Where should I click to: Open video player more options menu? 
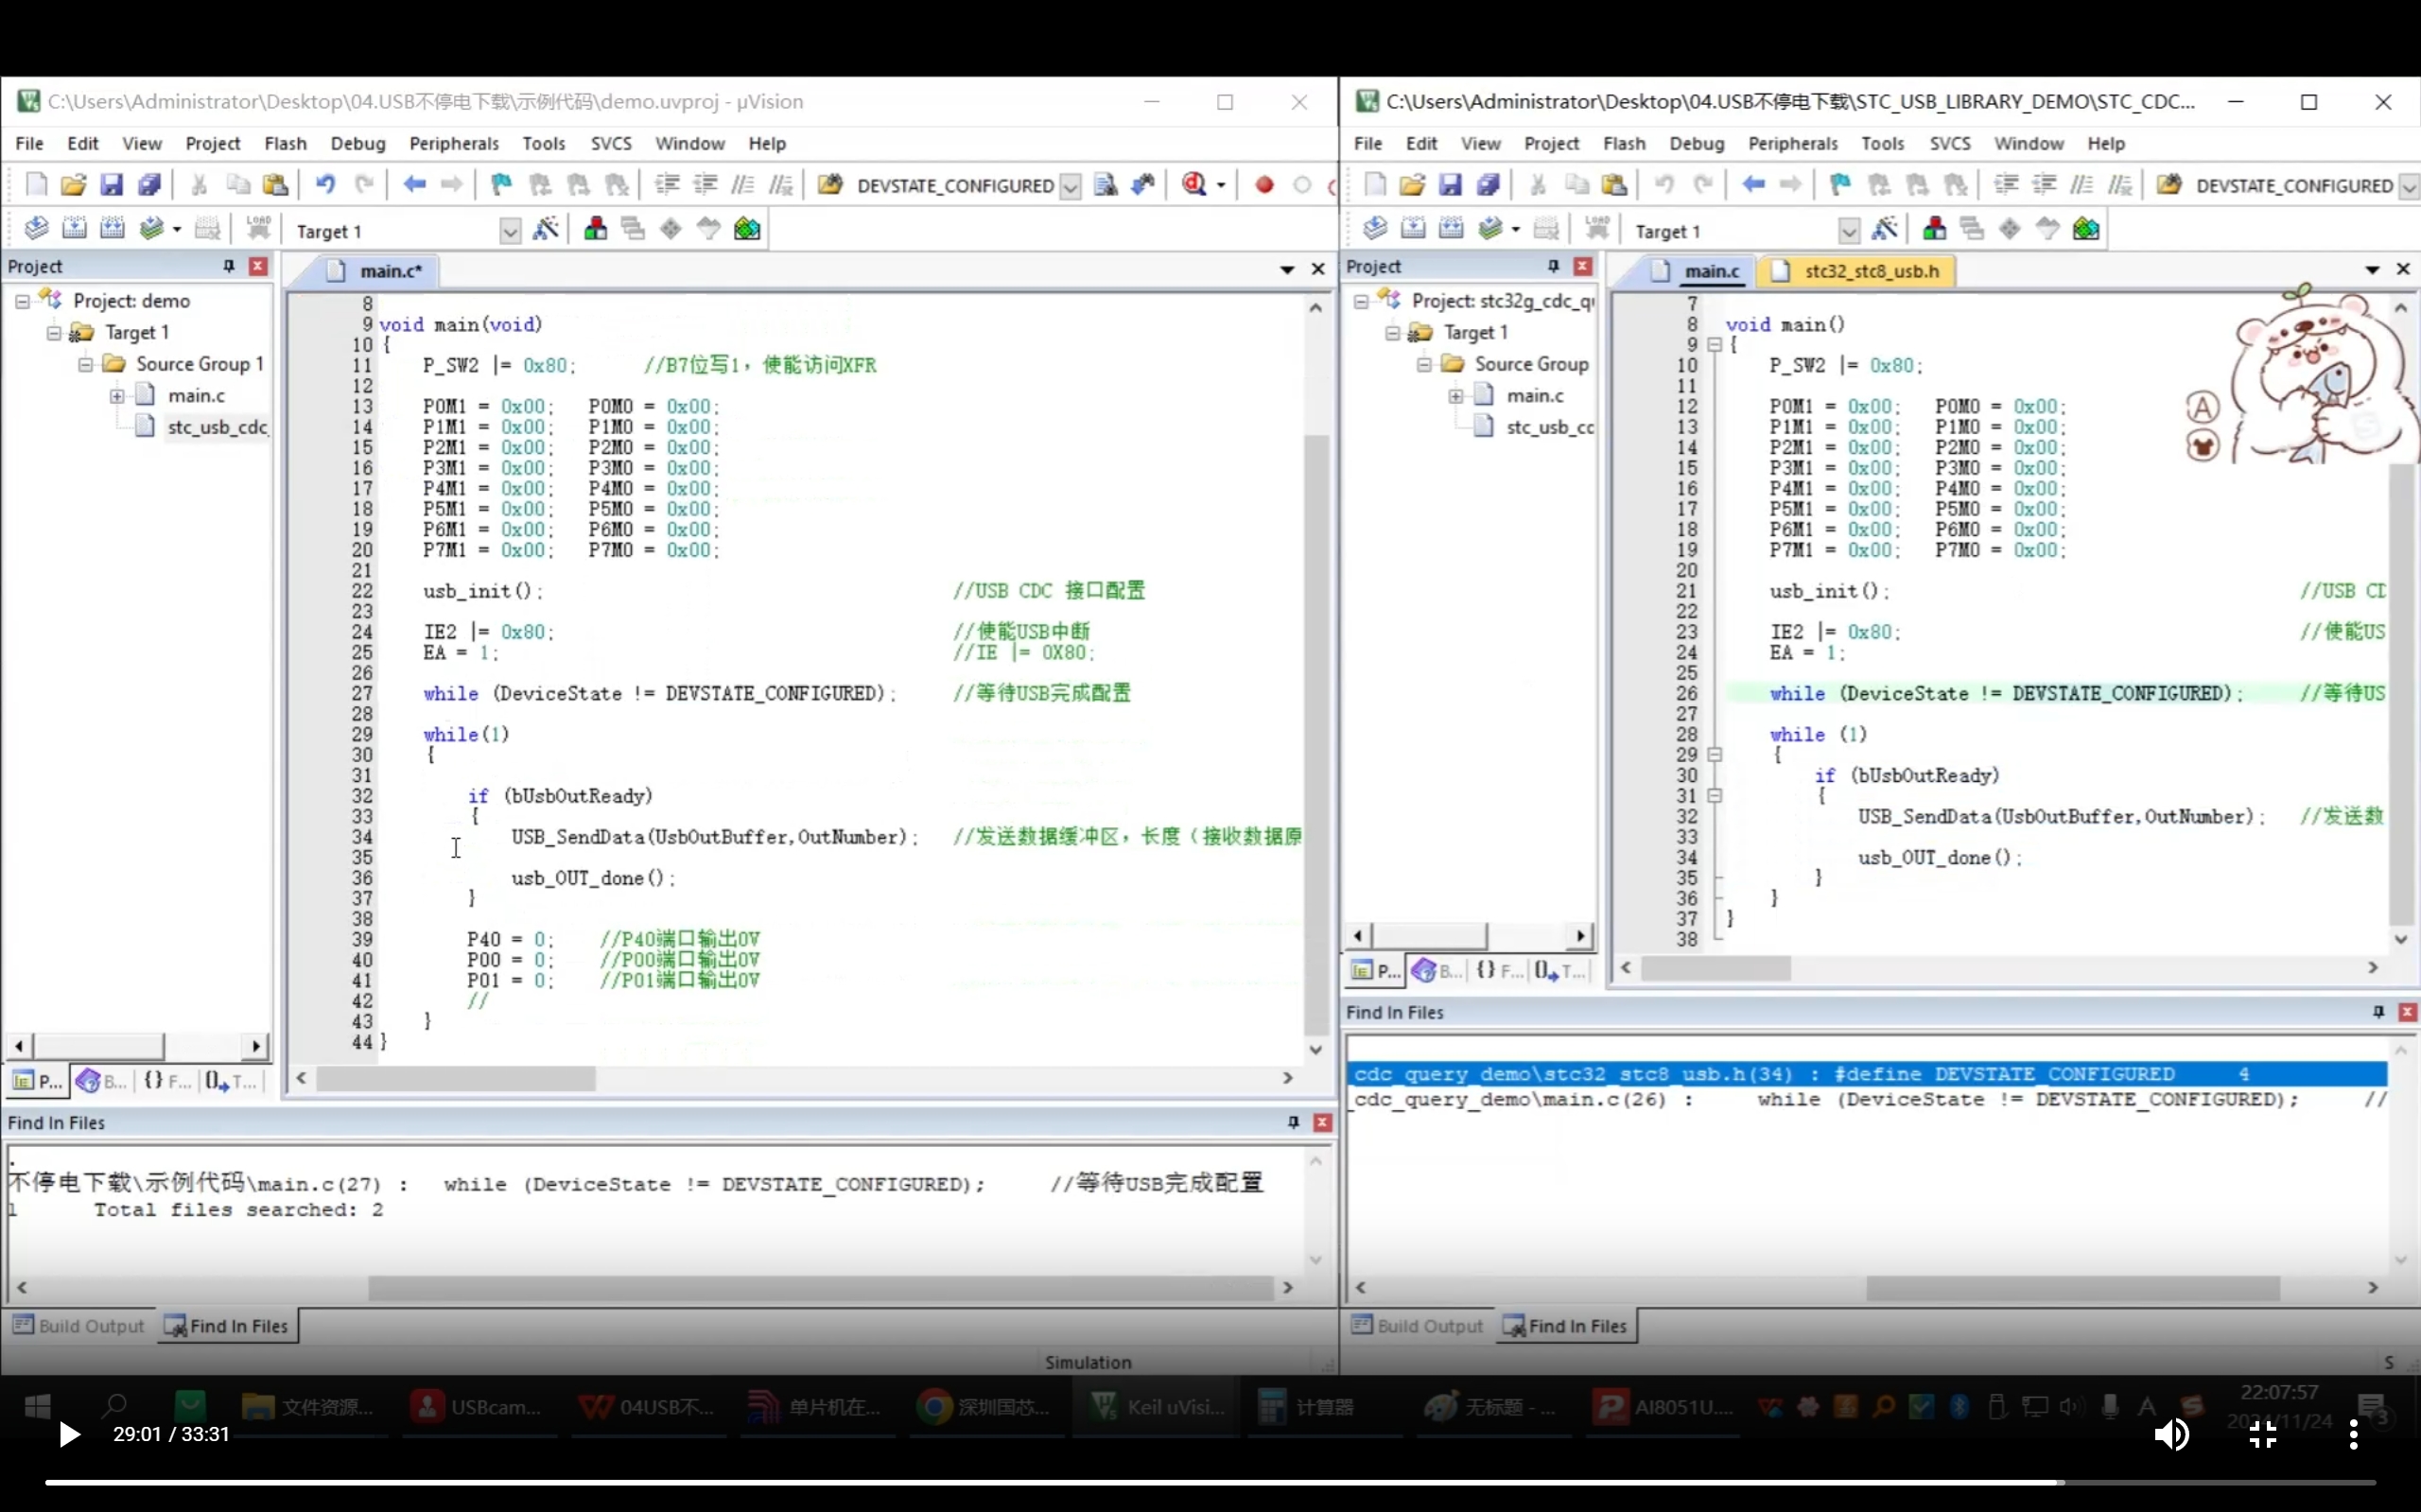pos(2353,1435)
